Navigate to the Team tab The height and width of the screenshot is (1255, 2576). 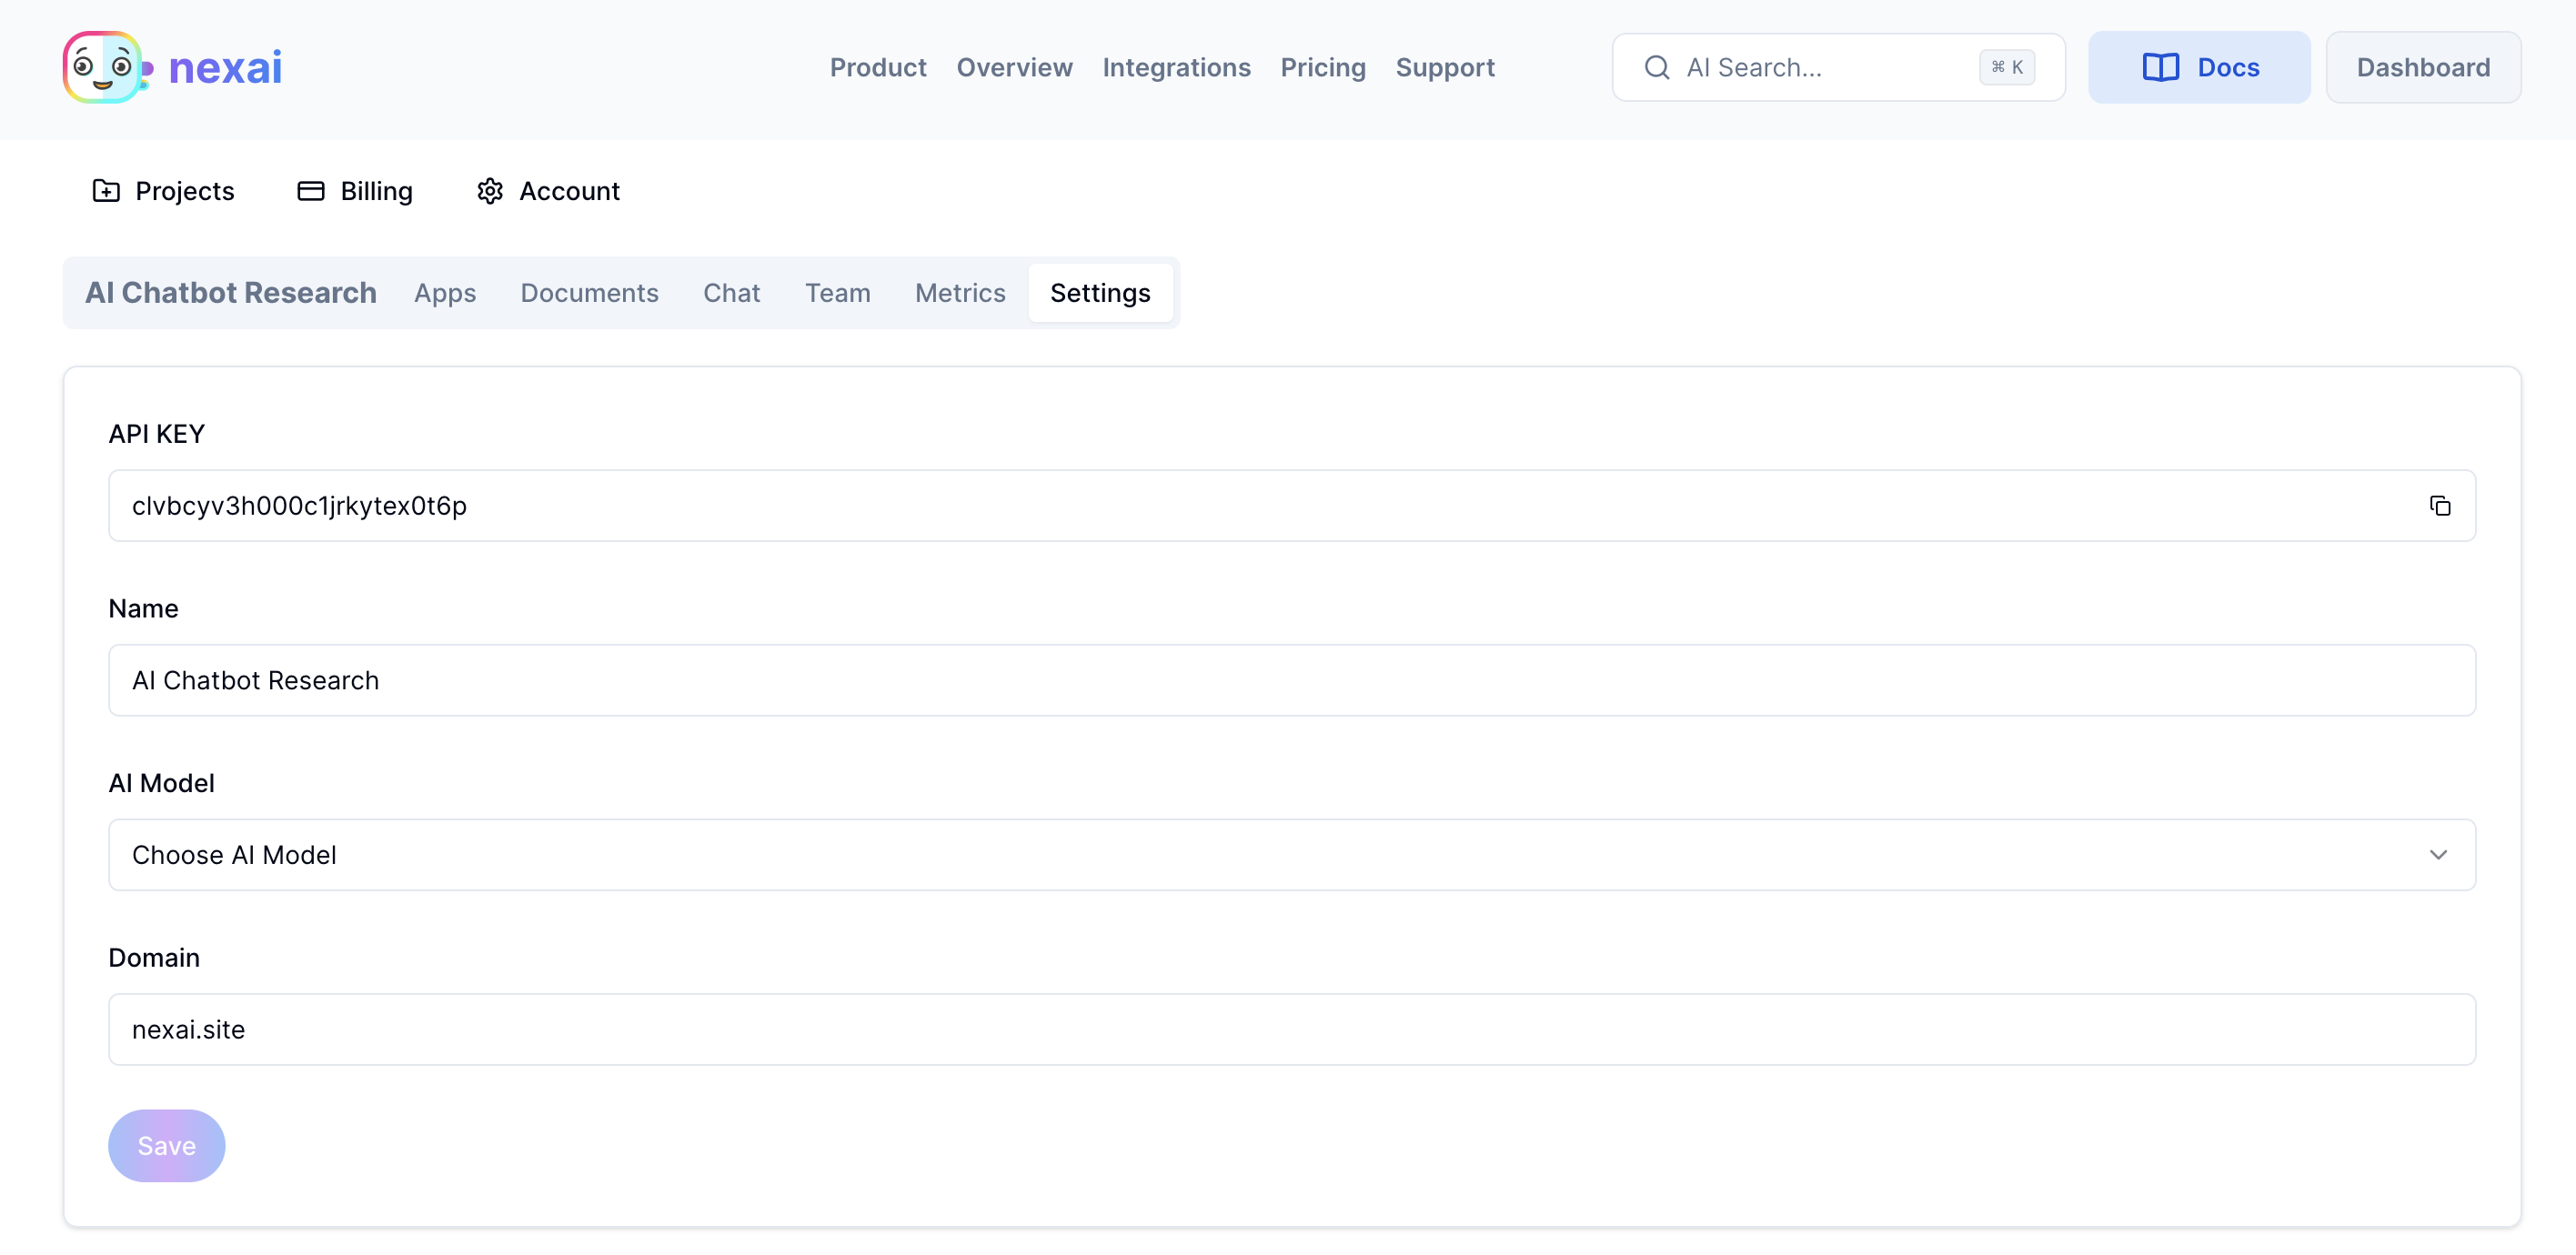(838, 293)
